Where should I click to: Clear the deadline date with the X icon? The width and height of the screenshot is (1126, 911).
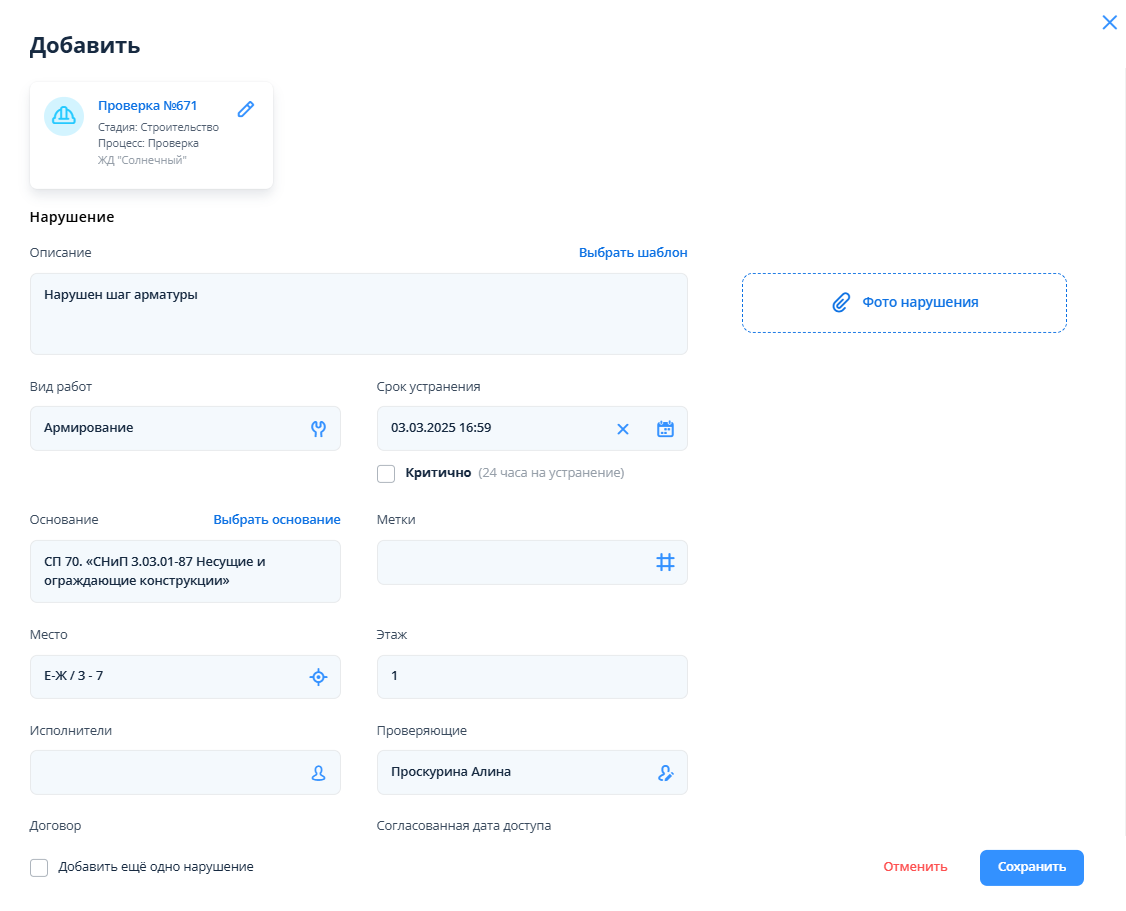pos(623,429)
